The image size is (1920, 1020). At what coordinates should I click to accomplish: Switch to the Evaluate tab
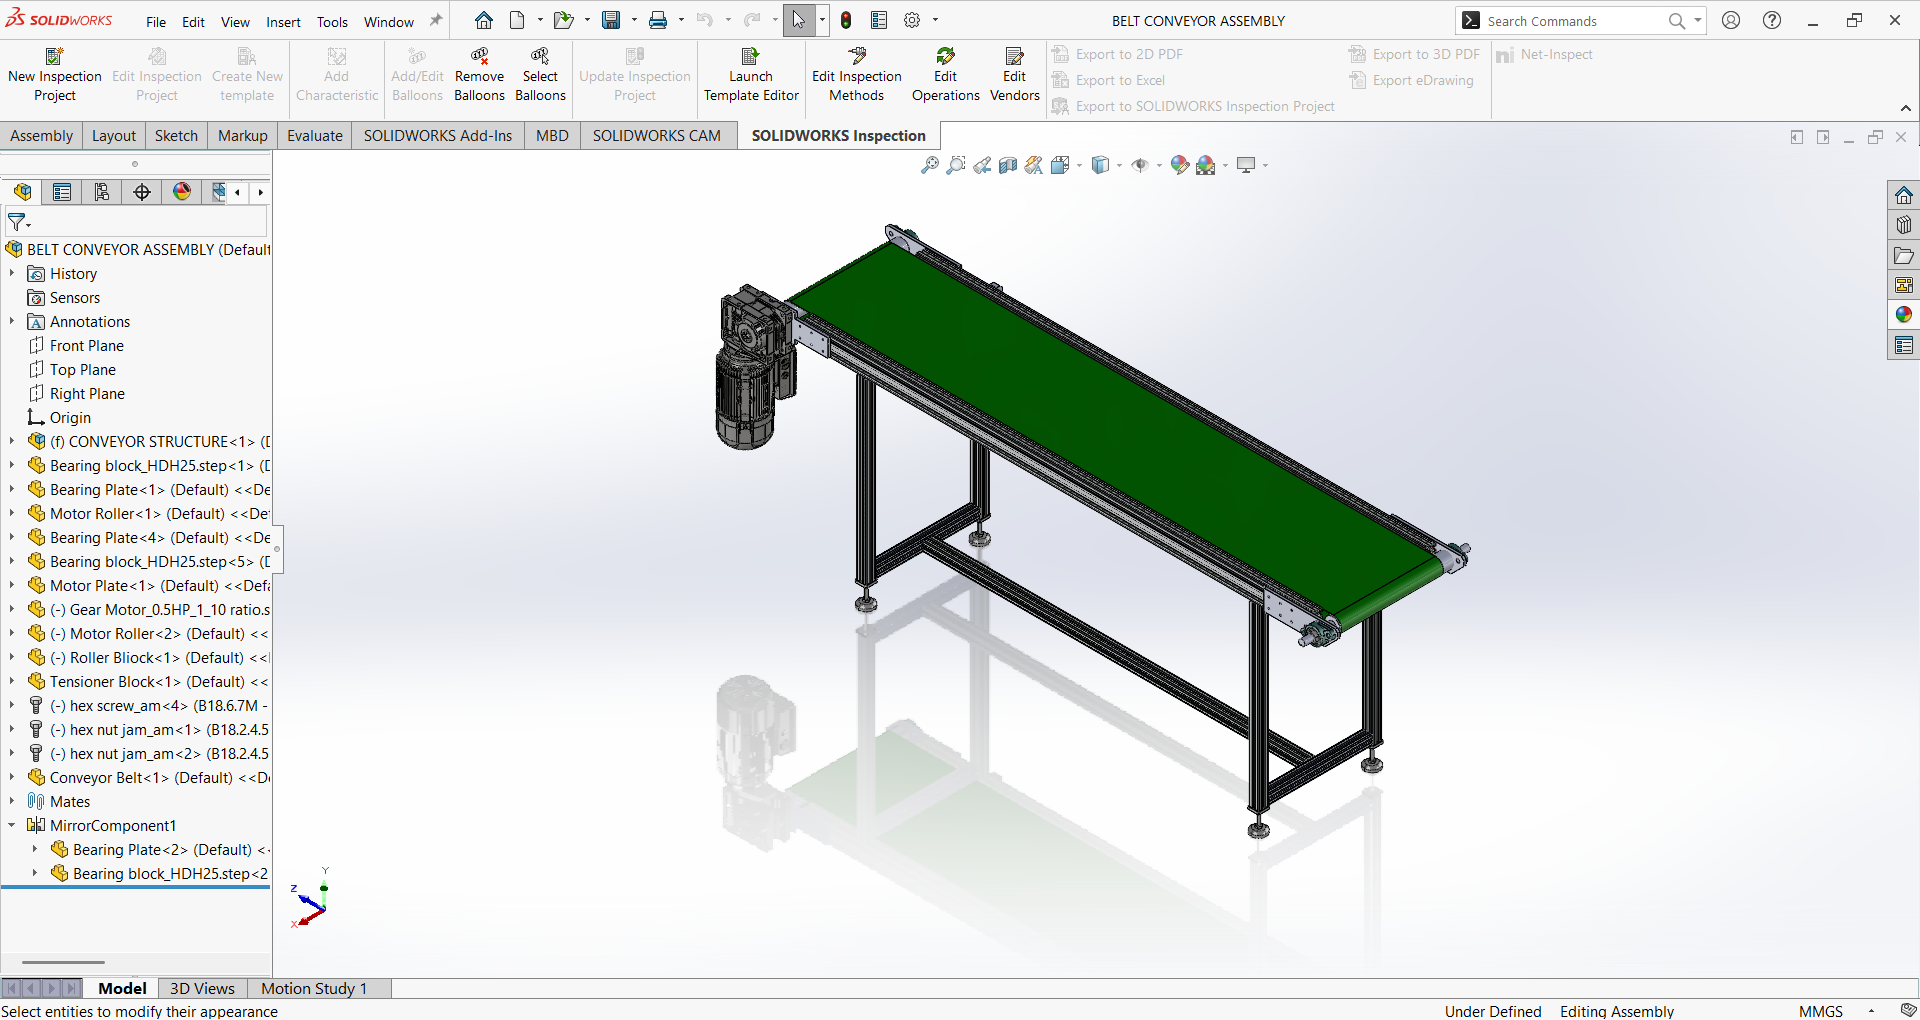pos(314,136)
